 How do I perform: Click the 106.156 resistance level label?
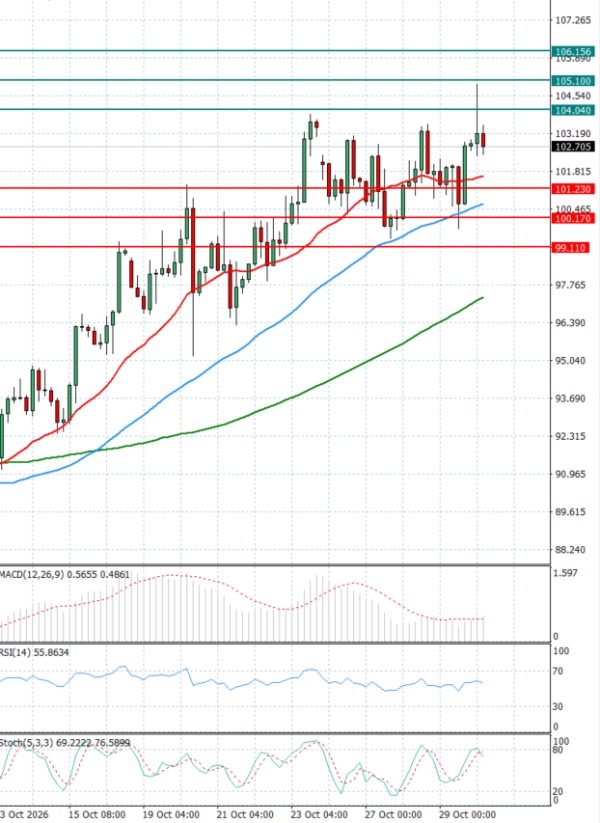coord(573,51)
